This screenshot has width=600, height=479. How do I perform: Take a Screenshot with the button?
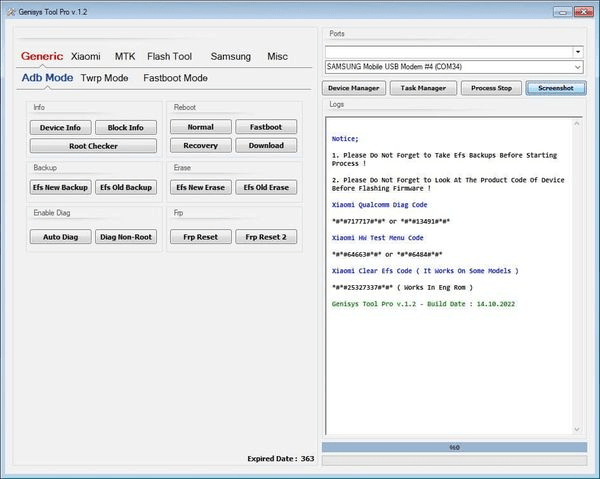click(x=556, y=88)
